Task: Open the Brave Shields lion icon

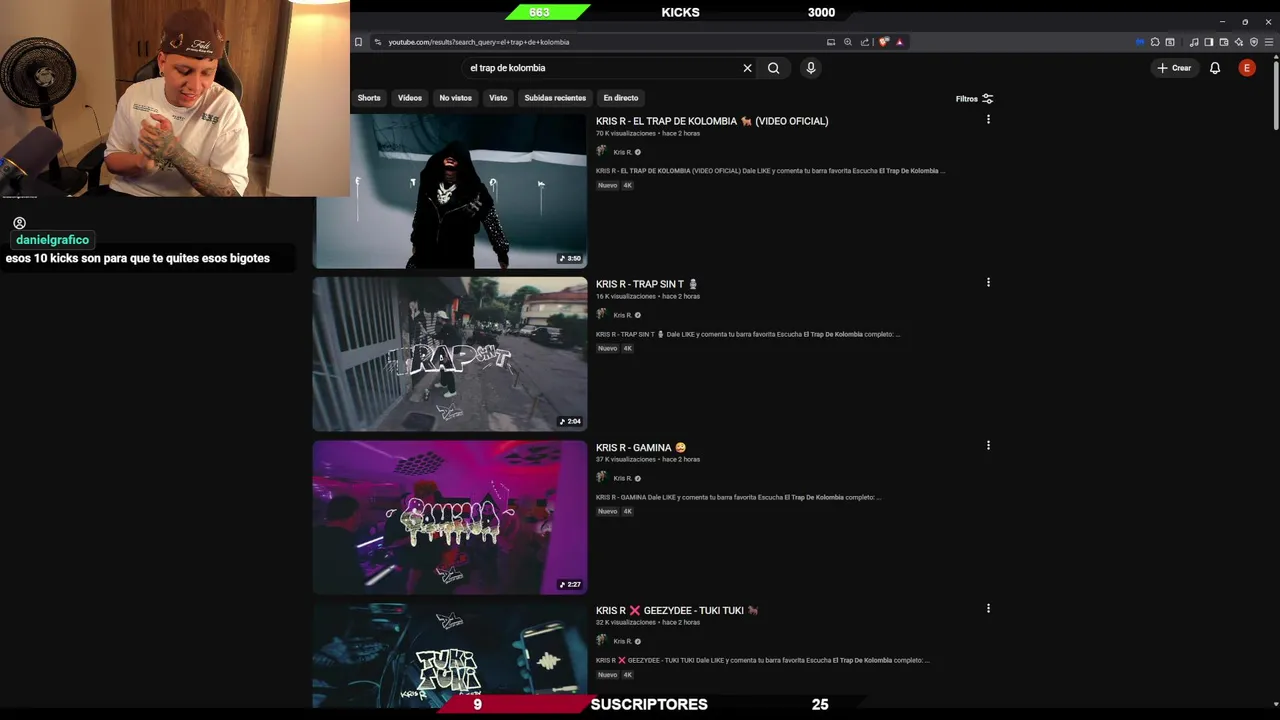Action: tap(884, 42)
